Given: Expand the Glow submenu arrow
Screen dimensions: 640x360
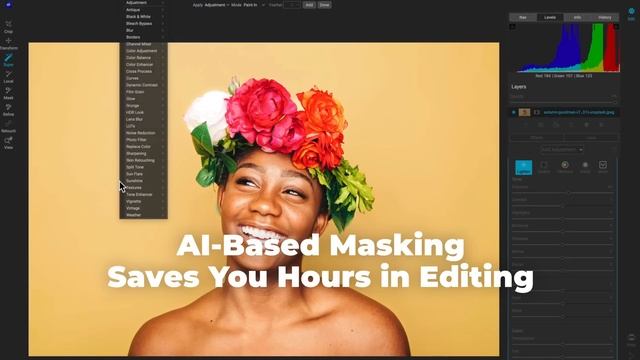Looking at the screenshot, I should (163, 99).
